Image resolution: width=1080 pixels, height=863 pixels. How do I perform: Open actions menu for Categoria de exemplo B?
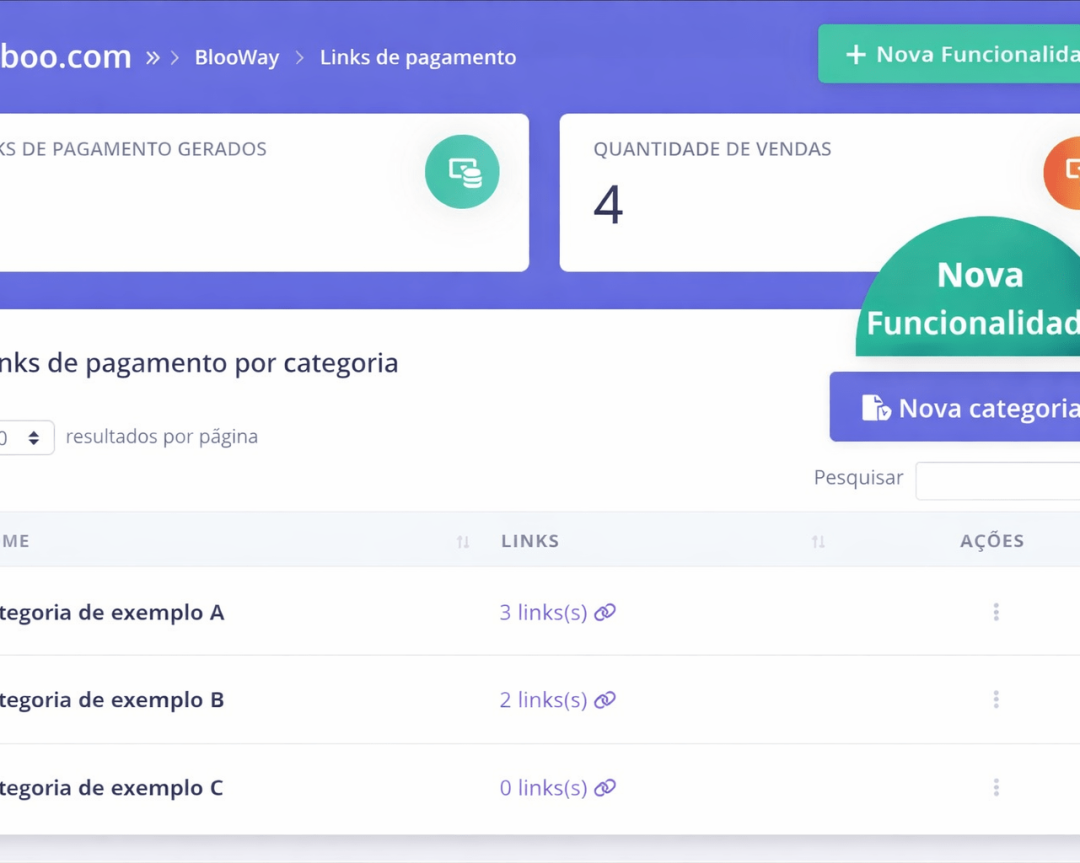point(996,699)
